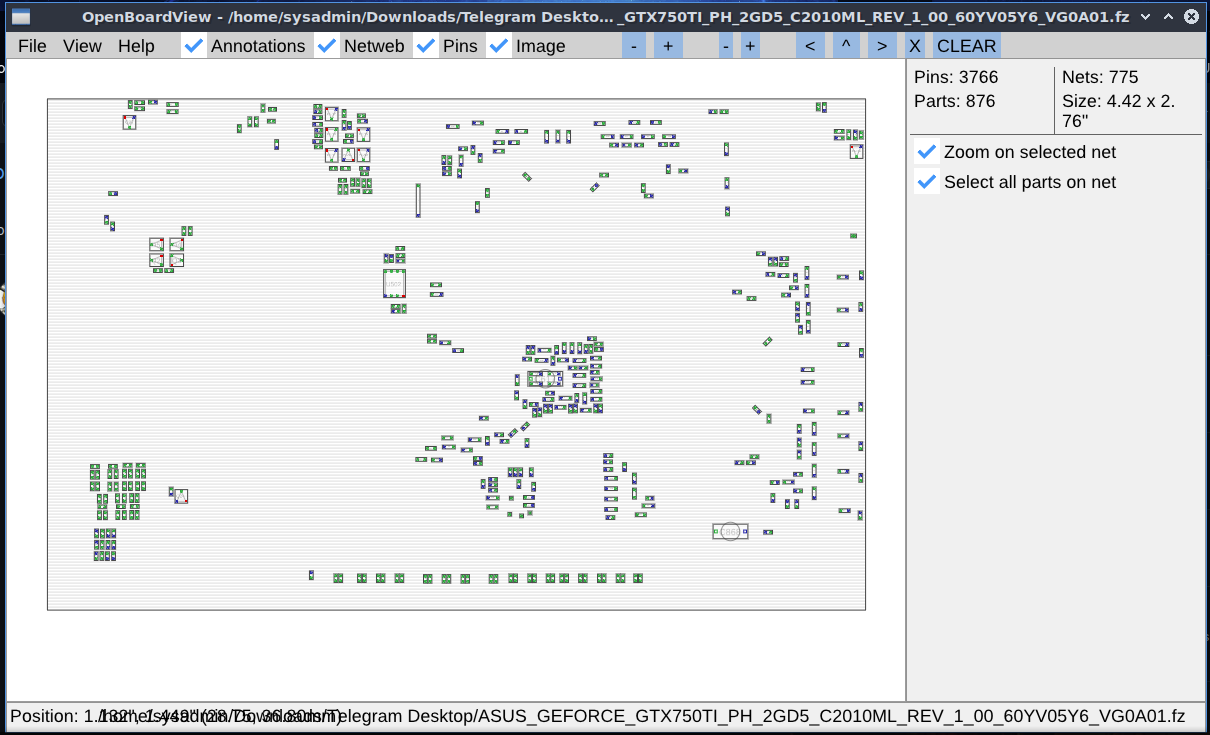
Task: Toggle the Netweb overlay off
Action: point(326,45)
